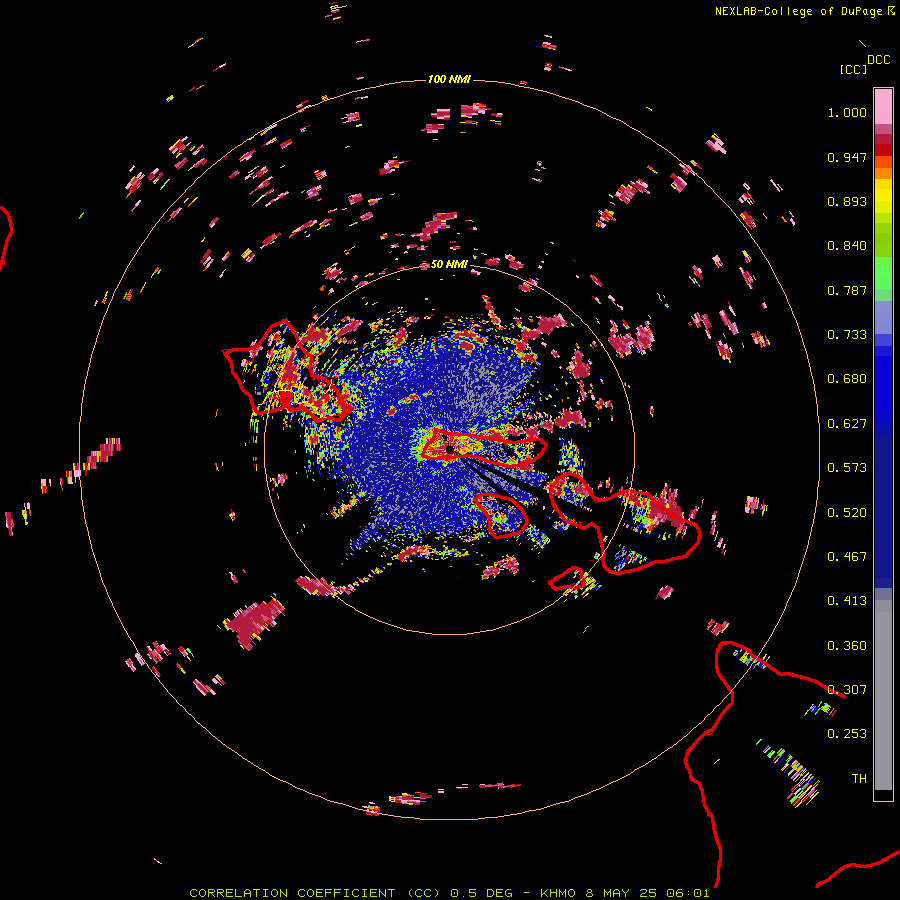Pick the light pink band of the color bar
This screenshot has width=900, height=900.
(883, 106)
